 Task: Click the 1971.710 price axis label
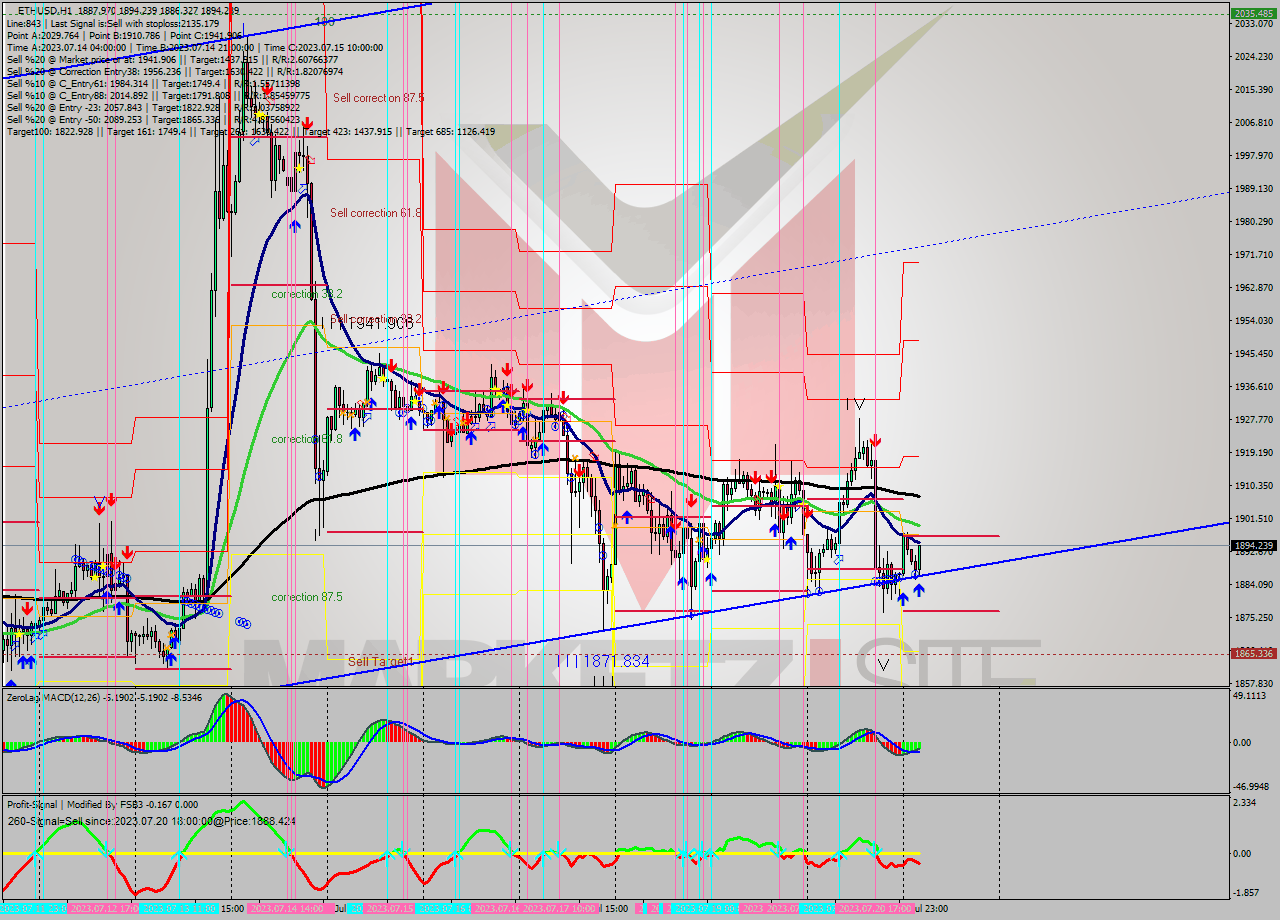(x=1253, y=255)
